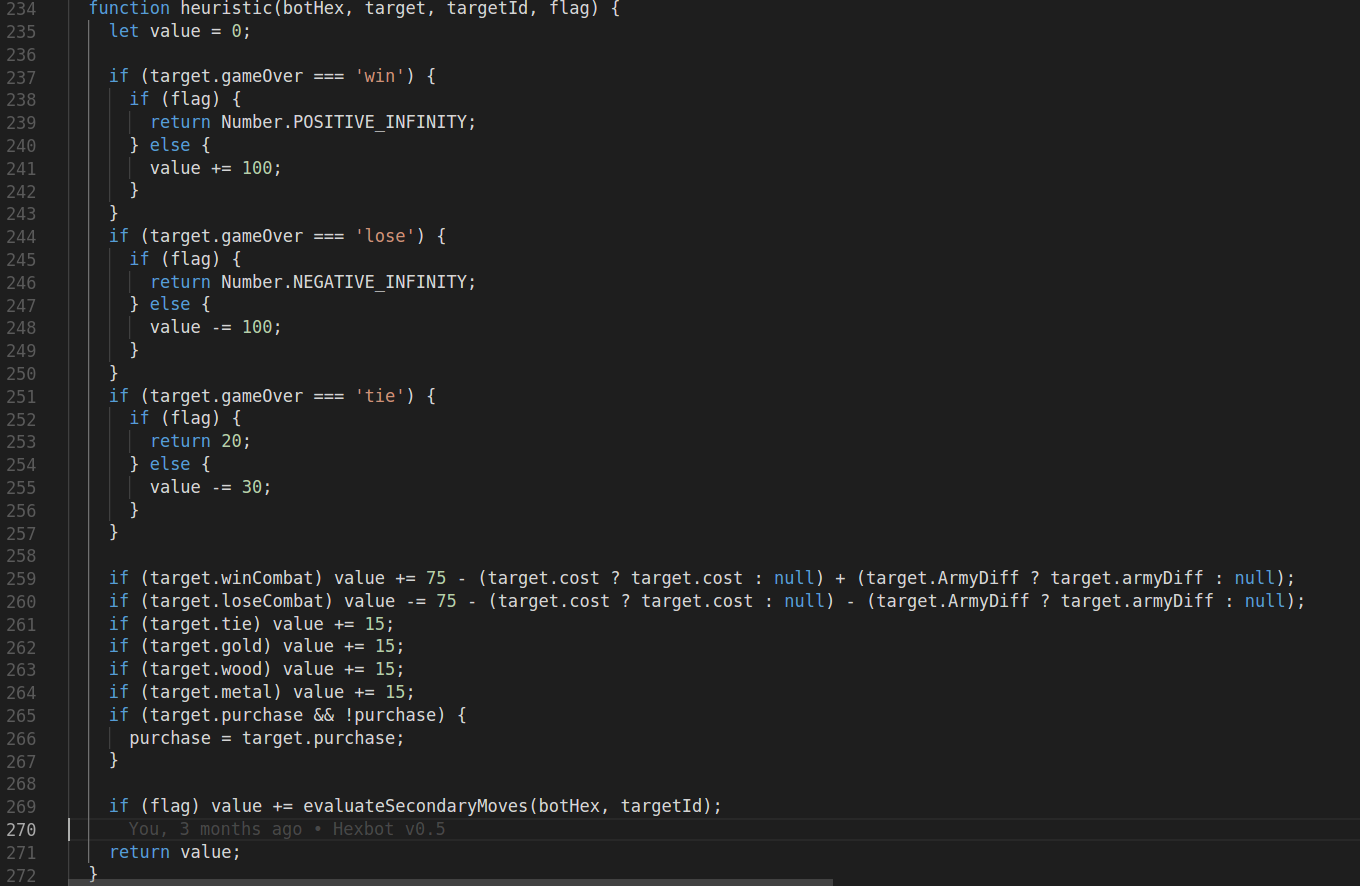The height and width of the screenshot is (886, 1360).
Task: Click "target.gold" on line 262
Action: [206, 646]
